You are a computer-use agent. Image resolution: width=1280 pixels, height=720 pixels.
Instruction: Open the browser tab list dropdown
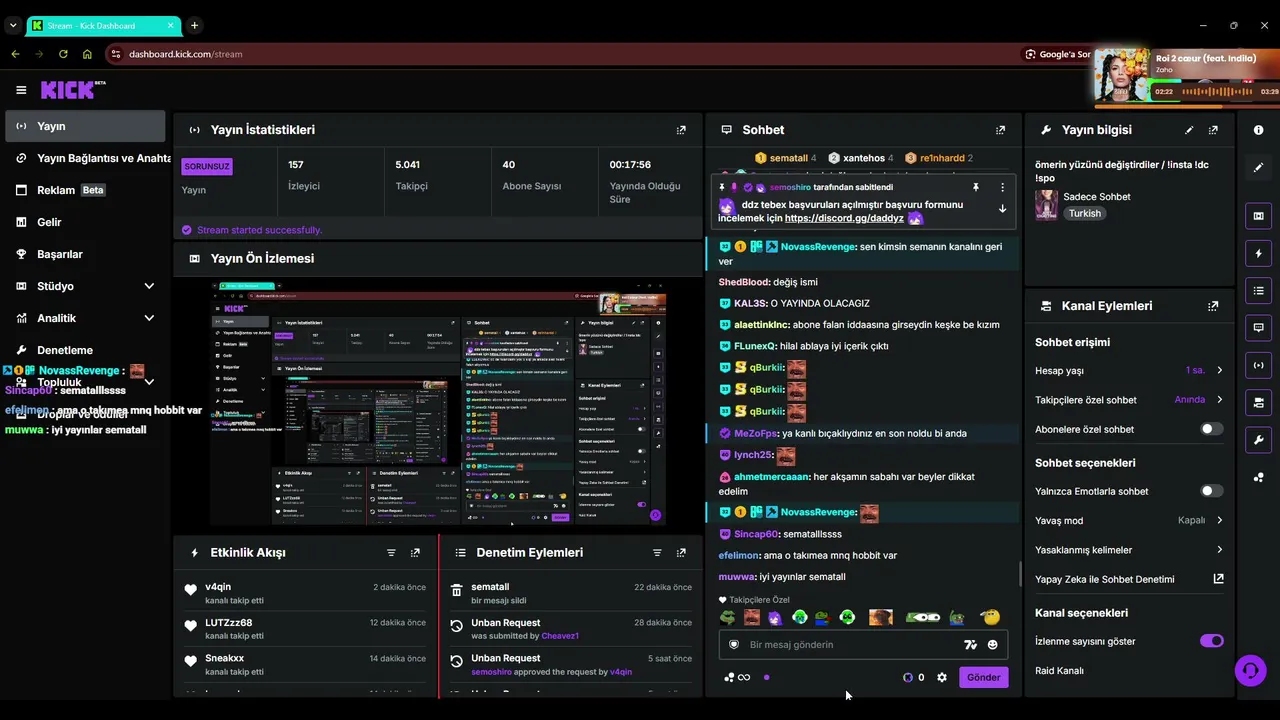point(13,26)
